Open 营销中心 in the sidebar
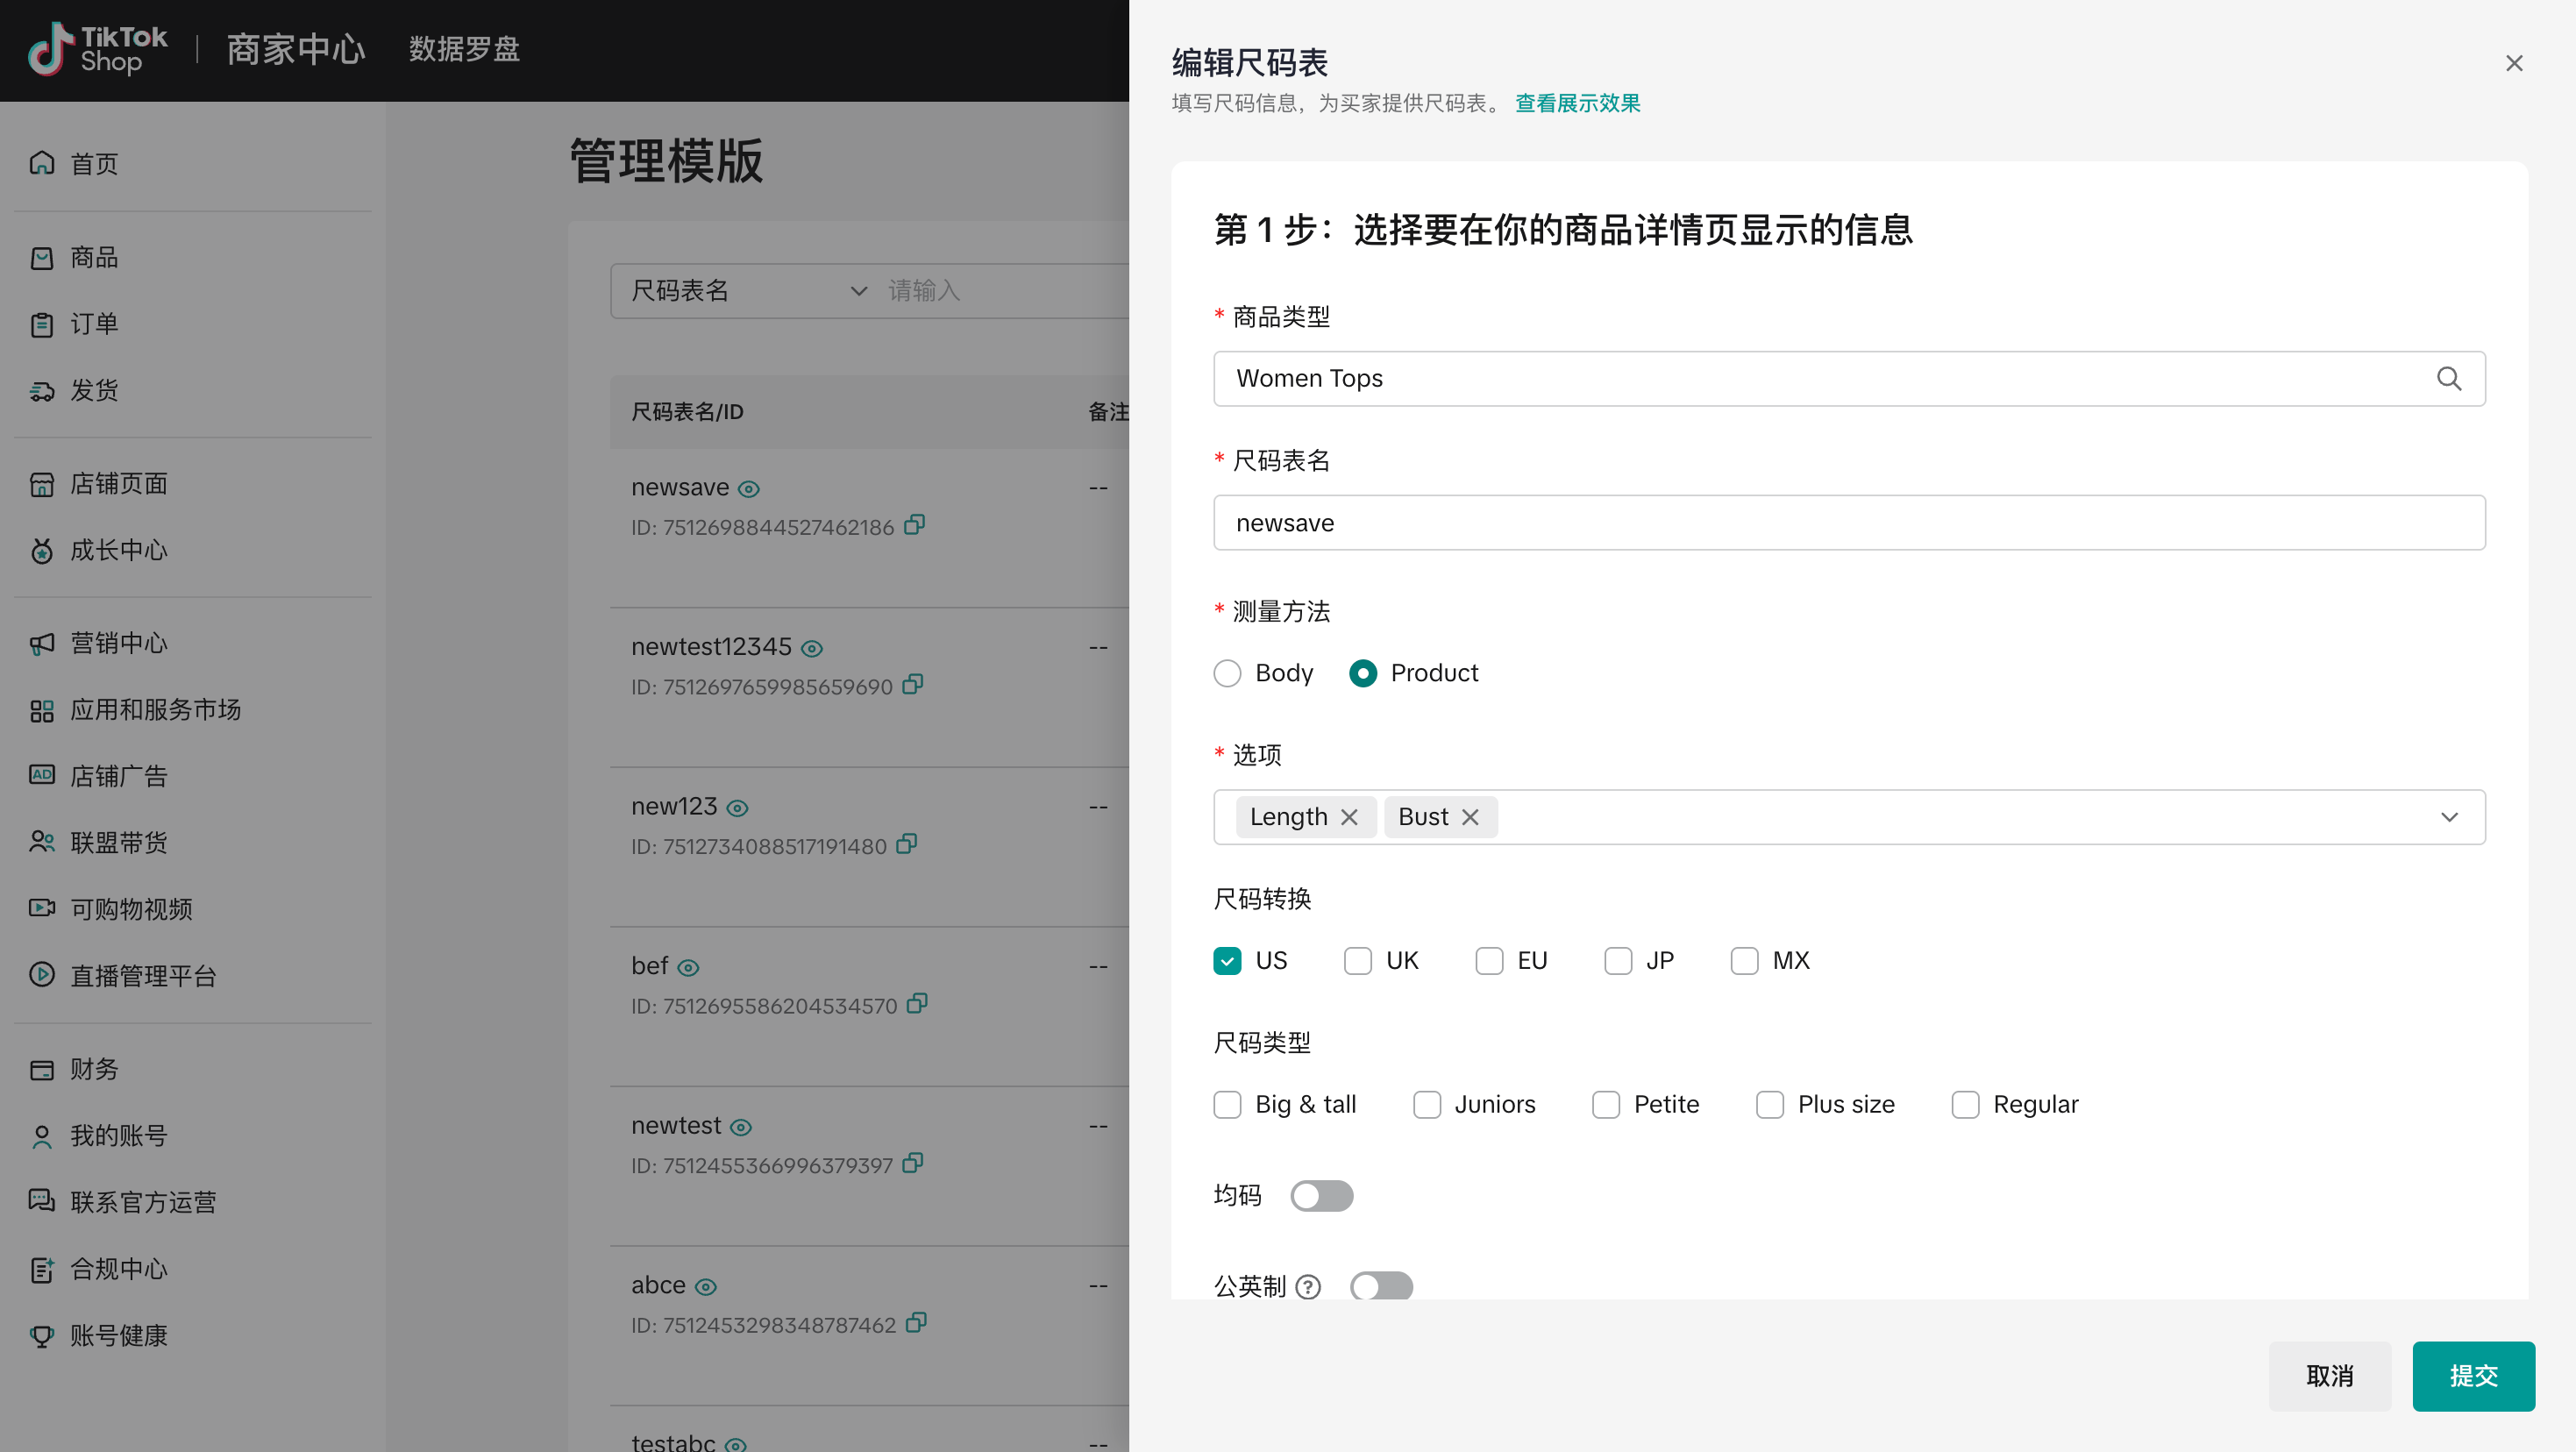This screenshot has width=2576, height=1452. [118, 643]
